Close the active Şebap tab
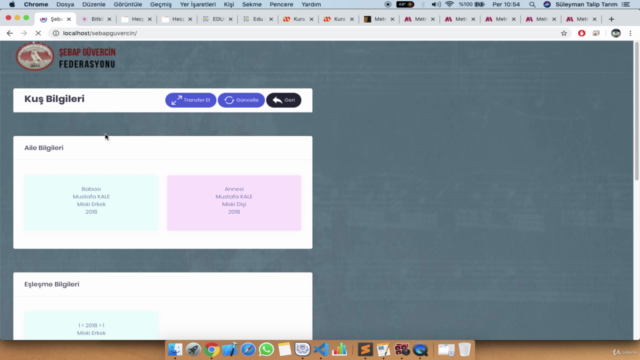 click(69, 19)
